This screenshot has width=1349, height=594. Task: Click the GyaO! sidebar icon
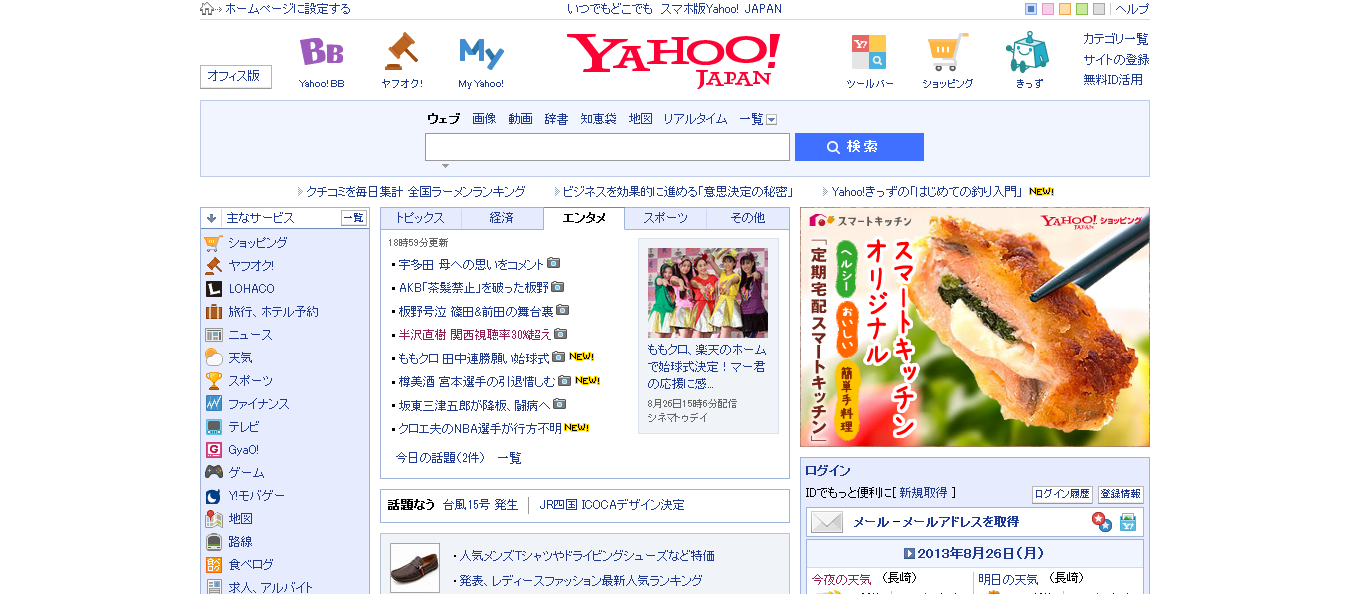(213, 450)
